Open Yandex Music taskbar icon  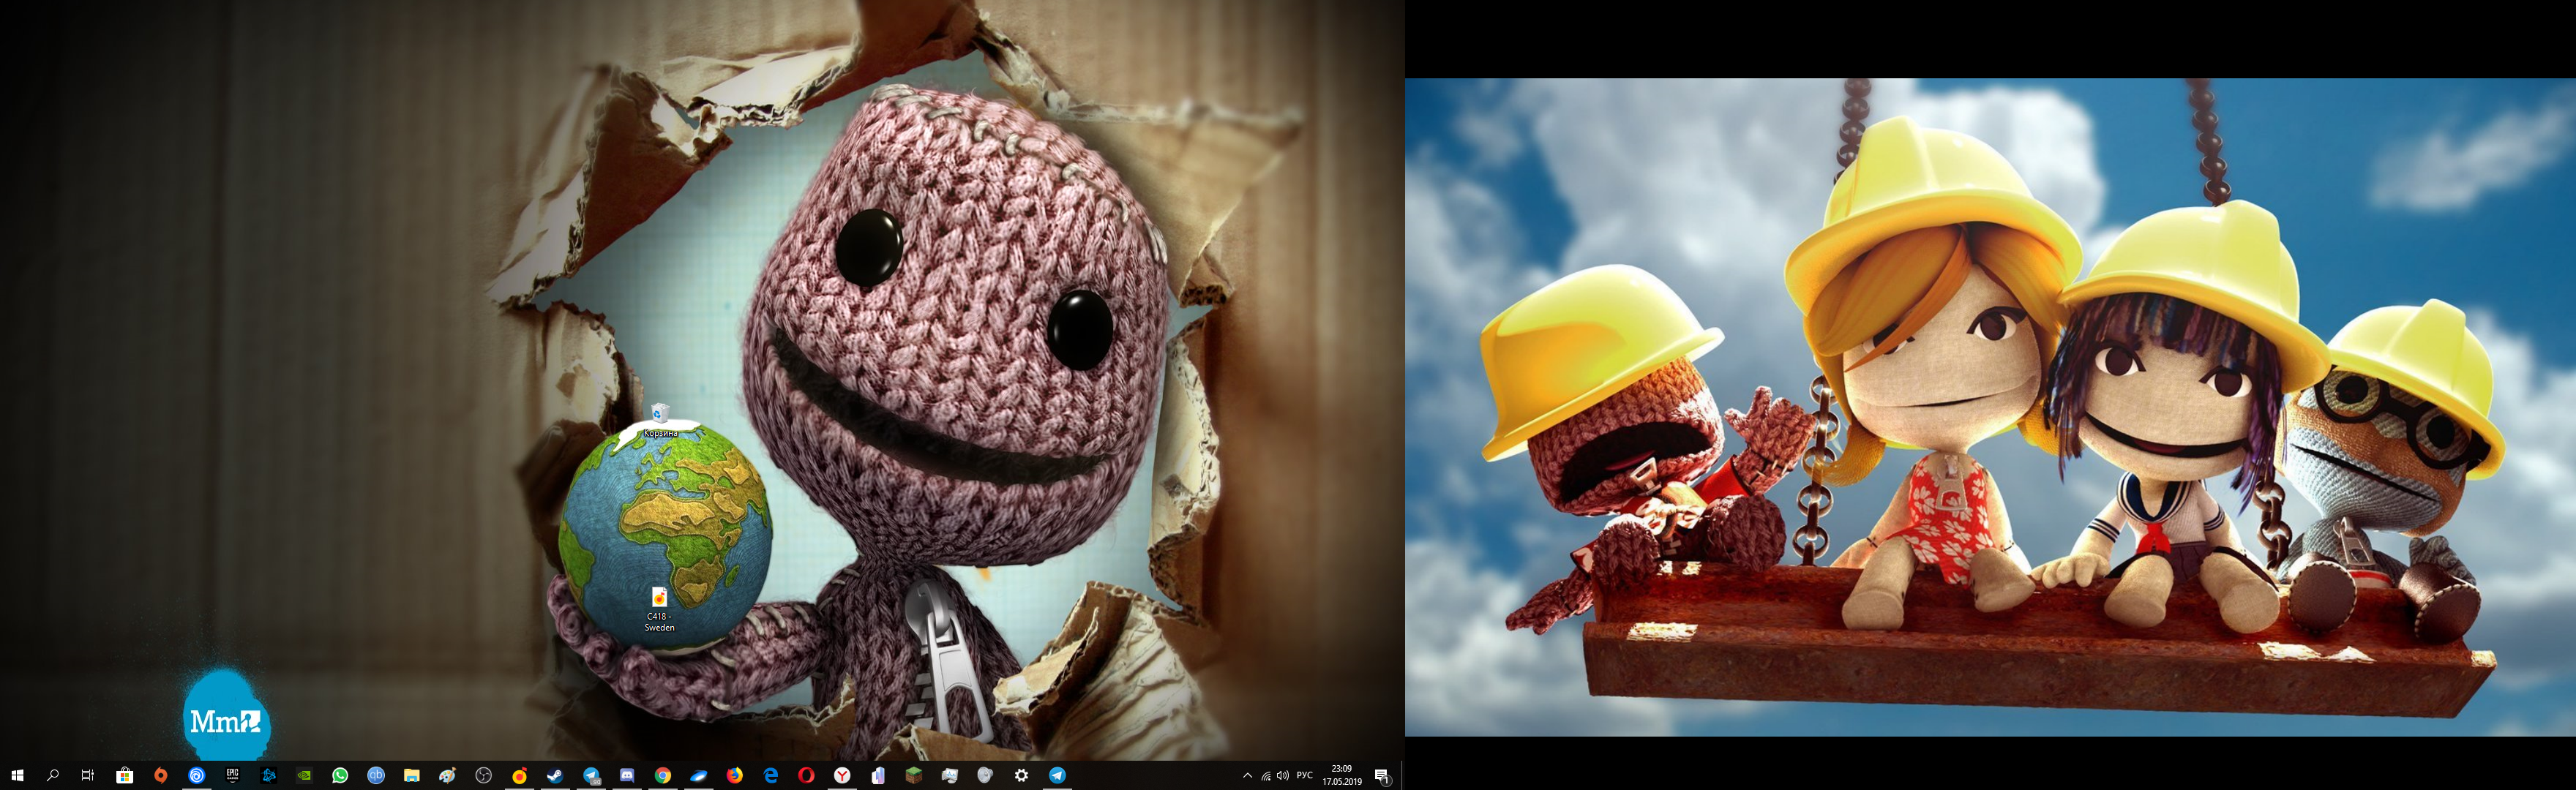(520, 775)
